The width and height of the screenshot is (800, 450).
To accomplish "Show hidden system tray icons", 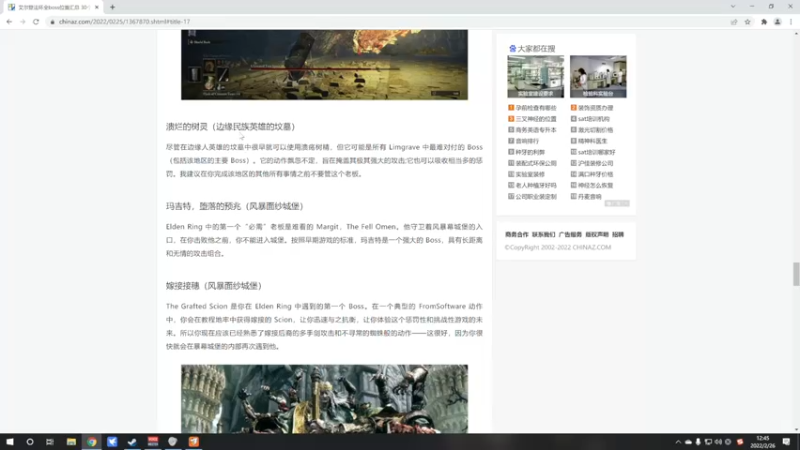I will [x=678, y=442].
